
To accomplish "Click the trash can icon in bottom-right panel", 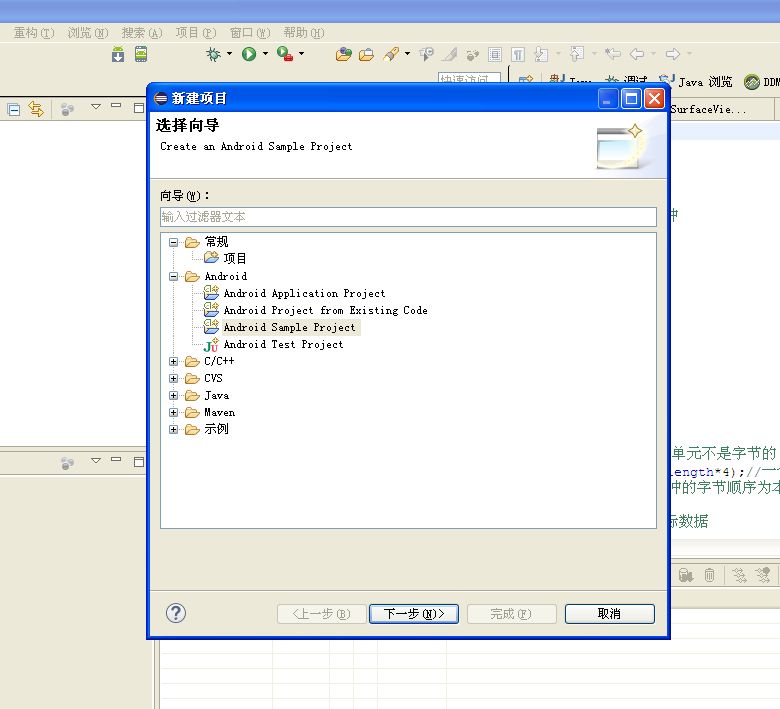I will [x=709, y=576].
